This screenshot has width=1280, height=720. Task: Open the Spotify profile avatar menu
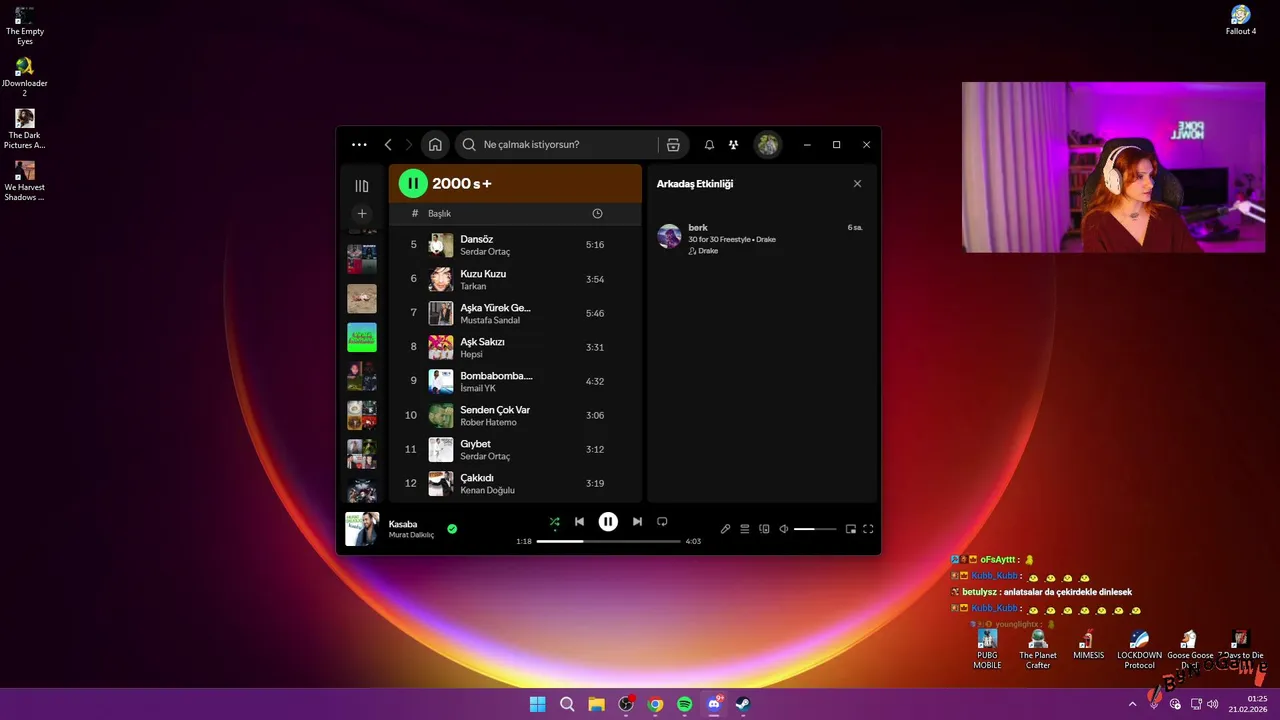coord(768,145)
